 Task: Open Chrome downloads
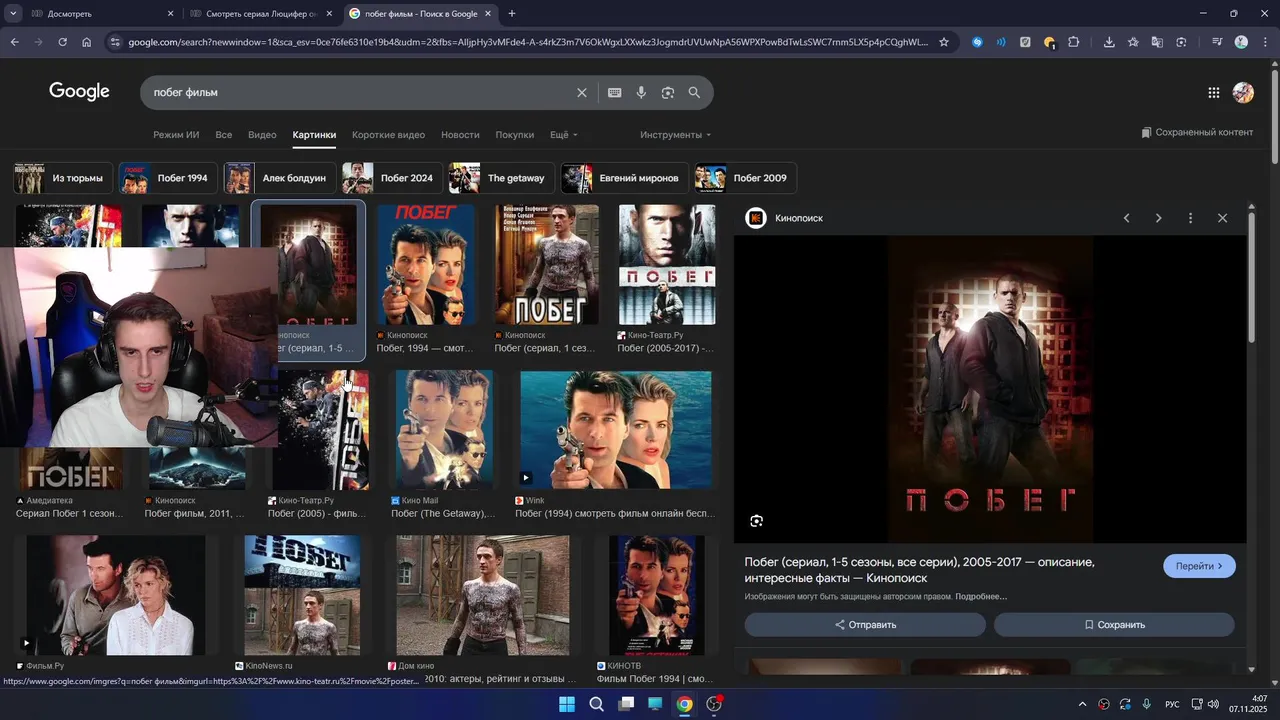pos(1109,42)
